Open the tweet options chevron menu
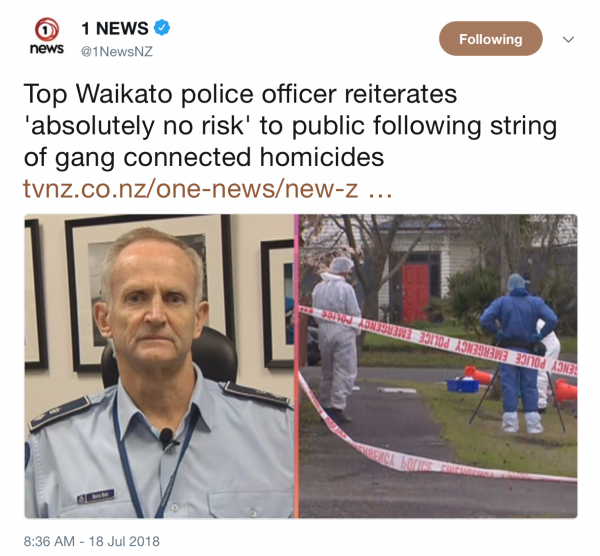Viewport: 600px width, 556px height. click(568, 39)
